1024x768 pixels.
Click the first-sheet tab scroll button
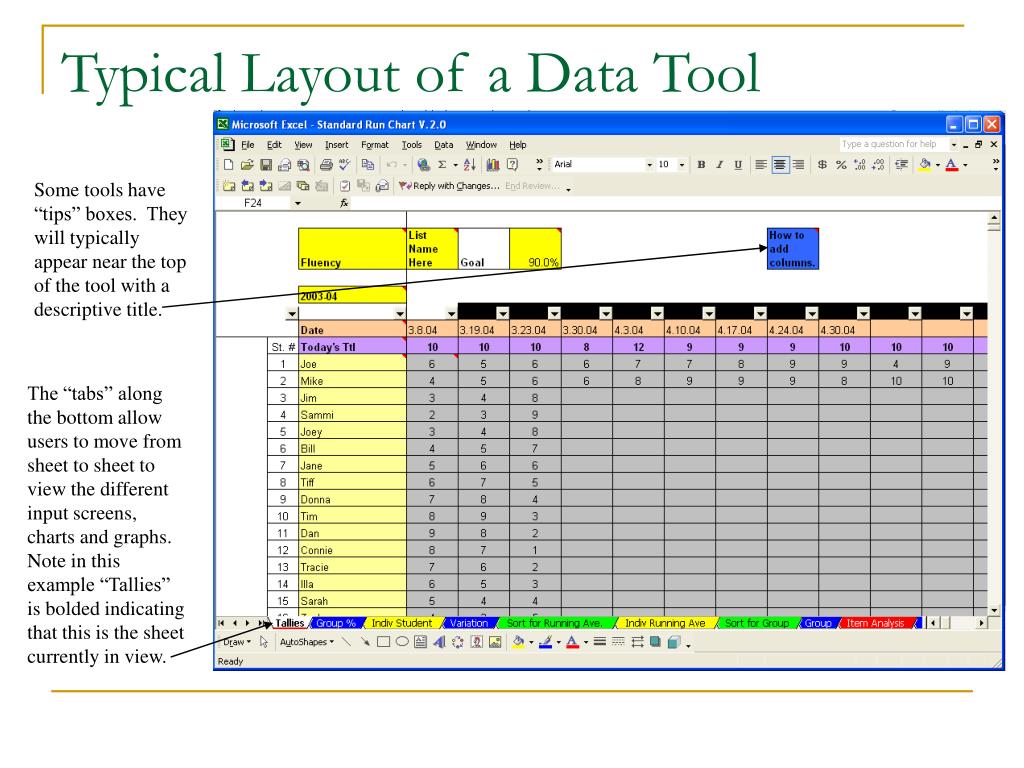click(221, 623)
